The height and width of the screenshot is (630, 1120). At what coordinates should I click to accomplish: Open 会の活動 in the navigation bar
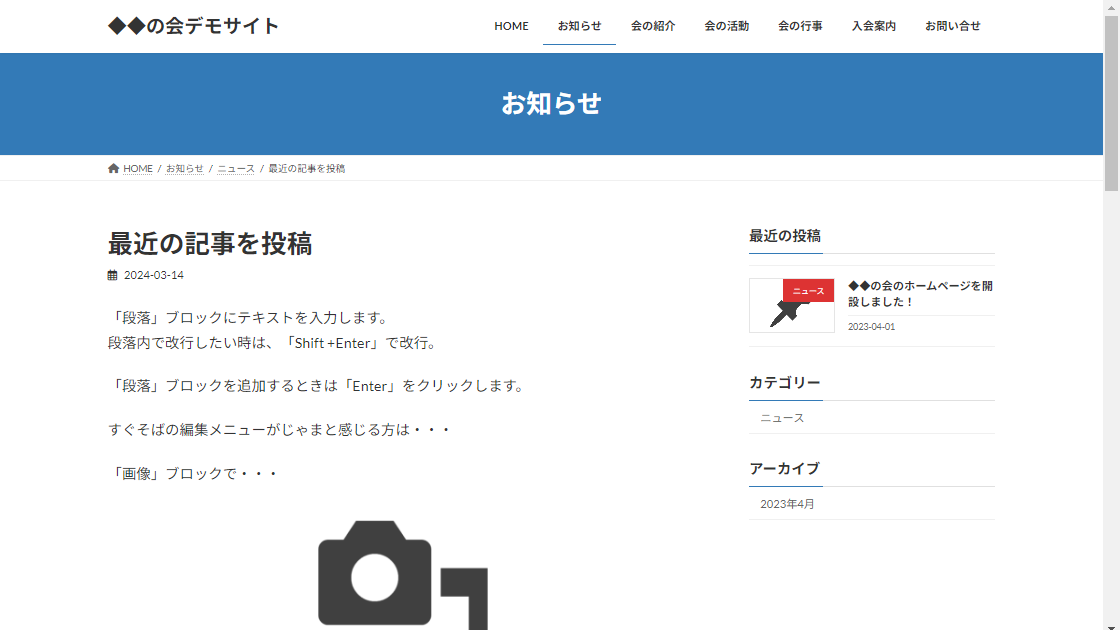click(x=726, y=26)
